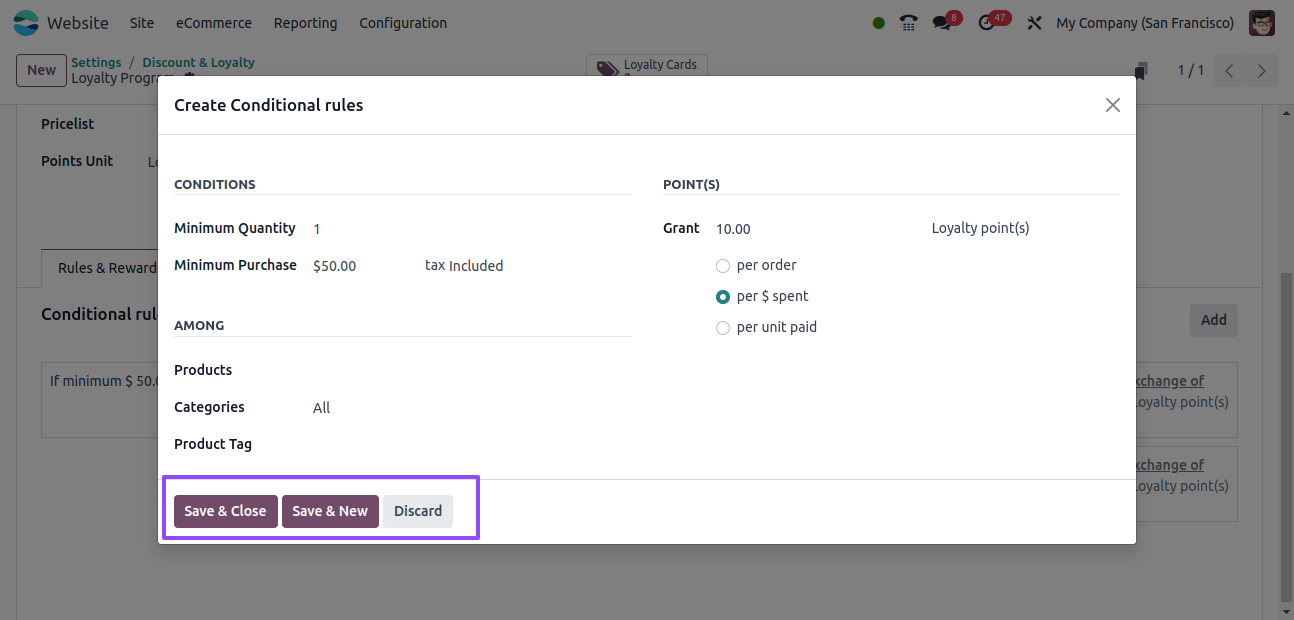This screenshot has width=1294, height=620.
Task: Click the 'If minimum $ 50.0' rule card
Action: (x=100, y=400)
